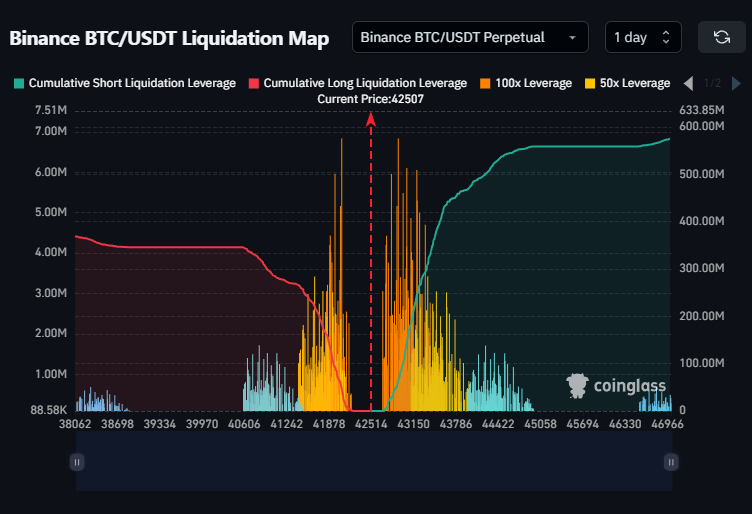Click the 6.00M left axis label
The image size is (752, 514).
(51, 172)
